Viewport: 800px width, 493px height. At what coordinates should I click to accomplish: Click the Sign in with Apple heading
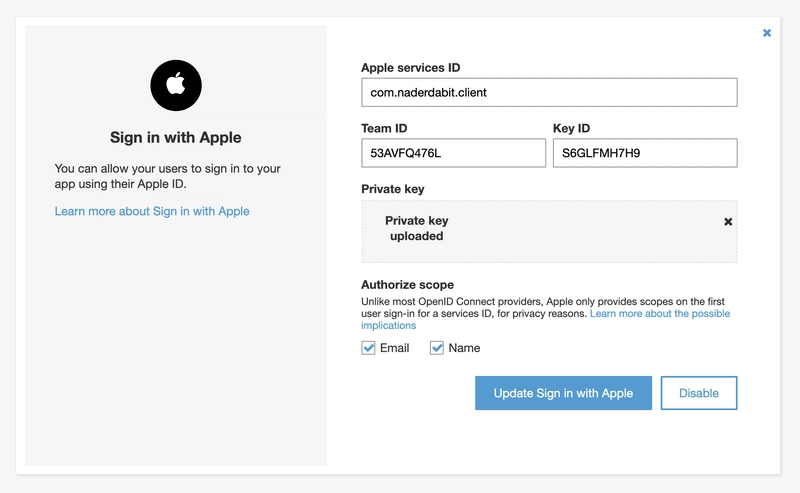click(x=176, y=137)
